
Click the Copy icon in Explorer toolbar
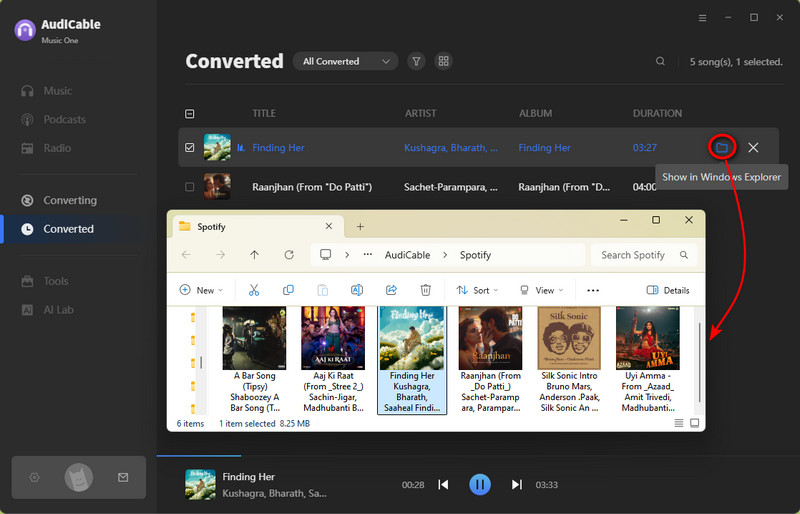tap(288, 290)
